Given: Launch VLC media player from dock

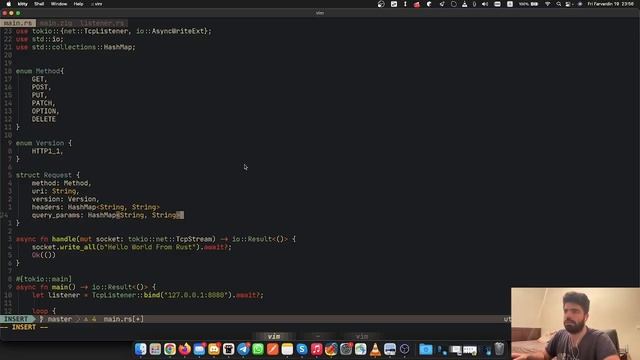Looking at the screenshot, I should click(375, 349).
